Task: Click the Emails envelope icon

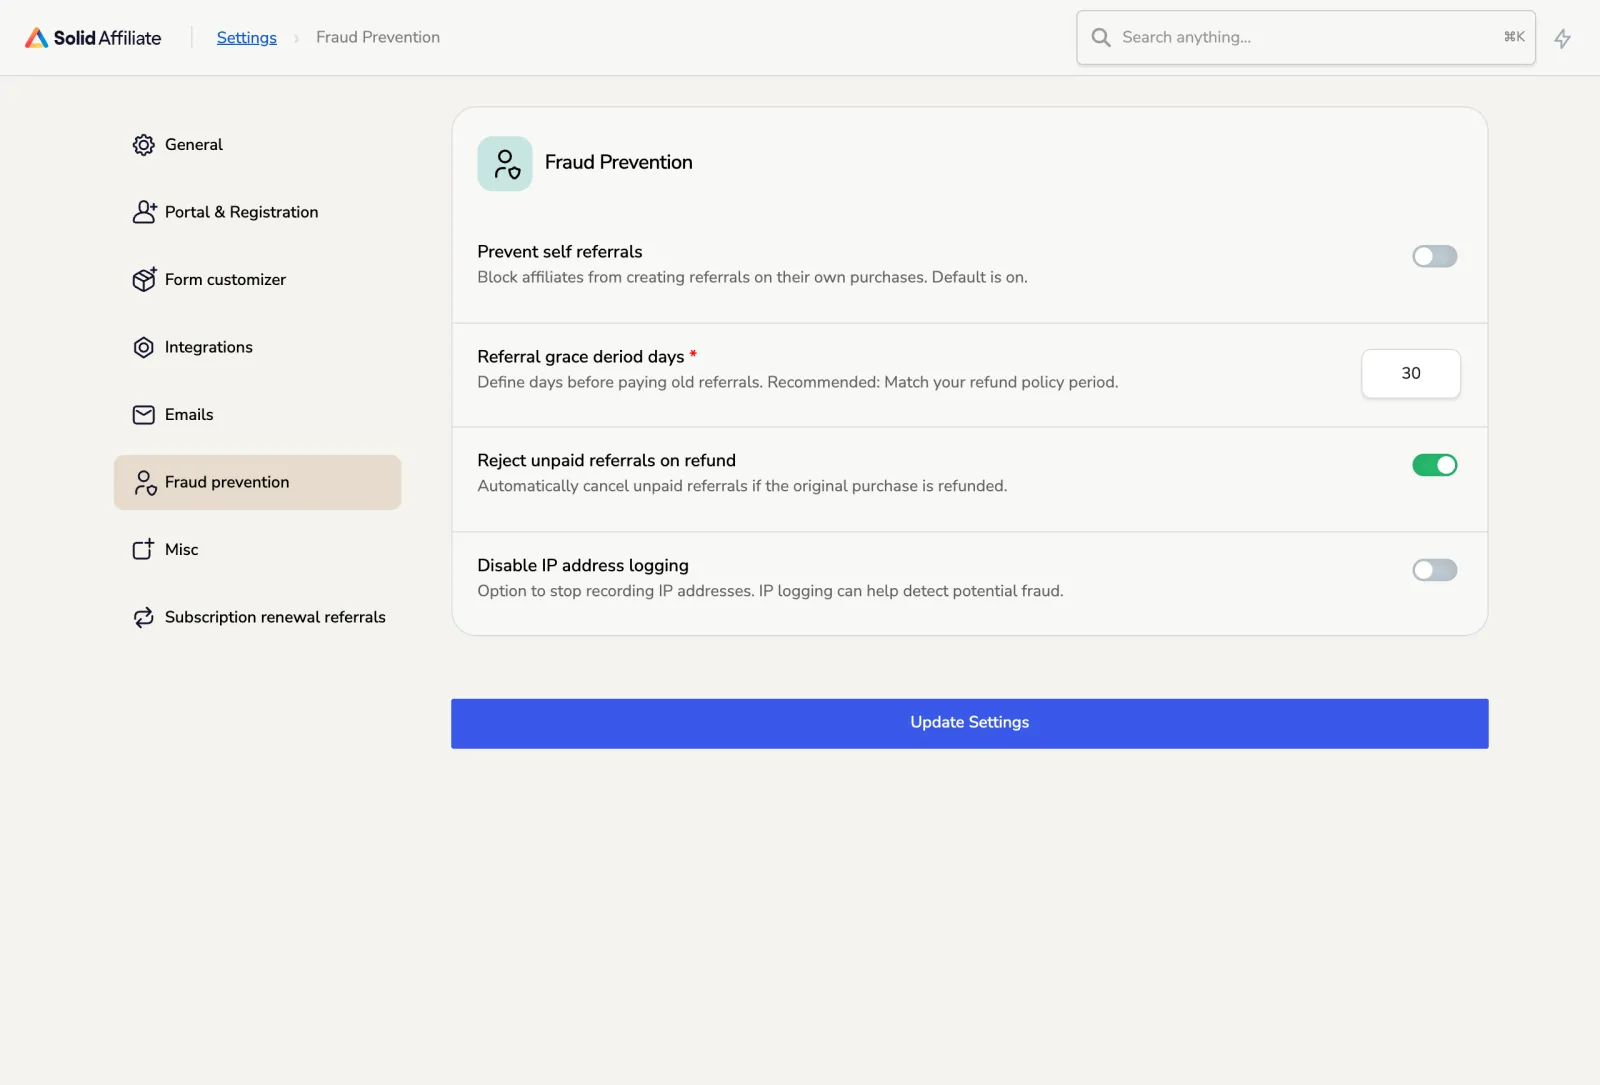Action: click(144, 415)
